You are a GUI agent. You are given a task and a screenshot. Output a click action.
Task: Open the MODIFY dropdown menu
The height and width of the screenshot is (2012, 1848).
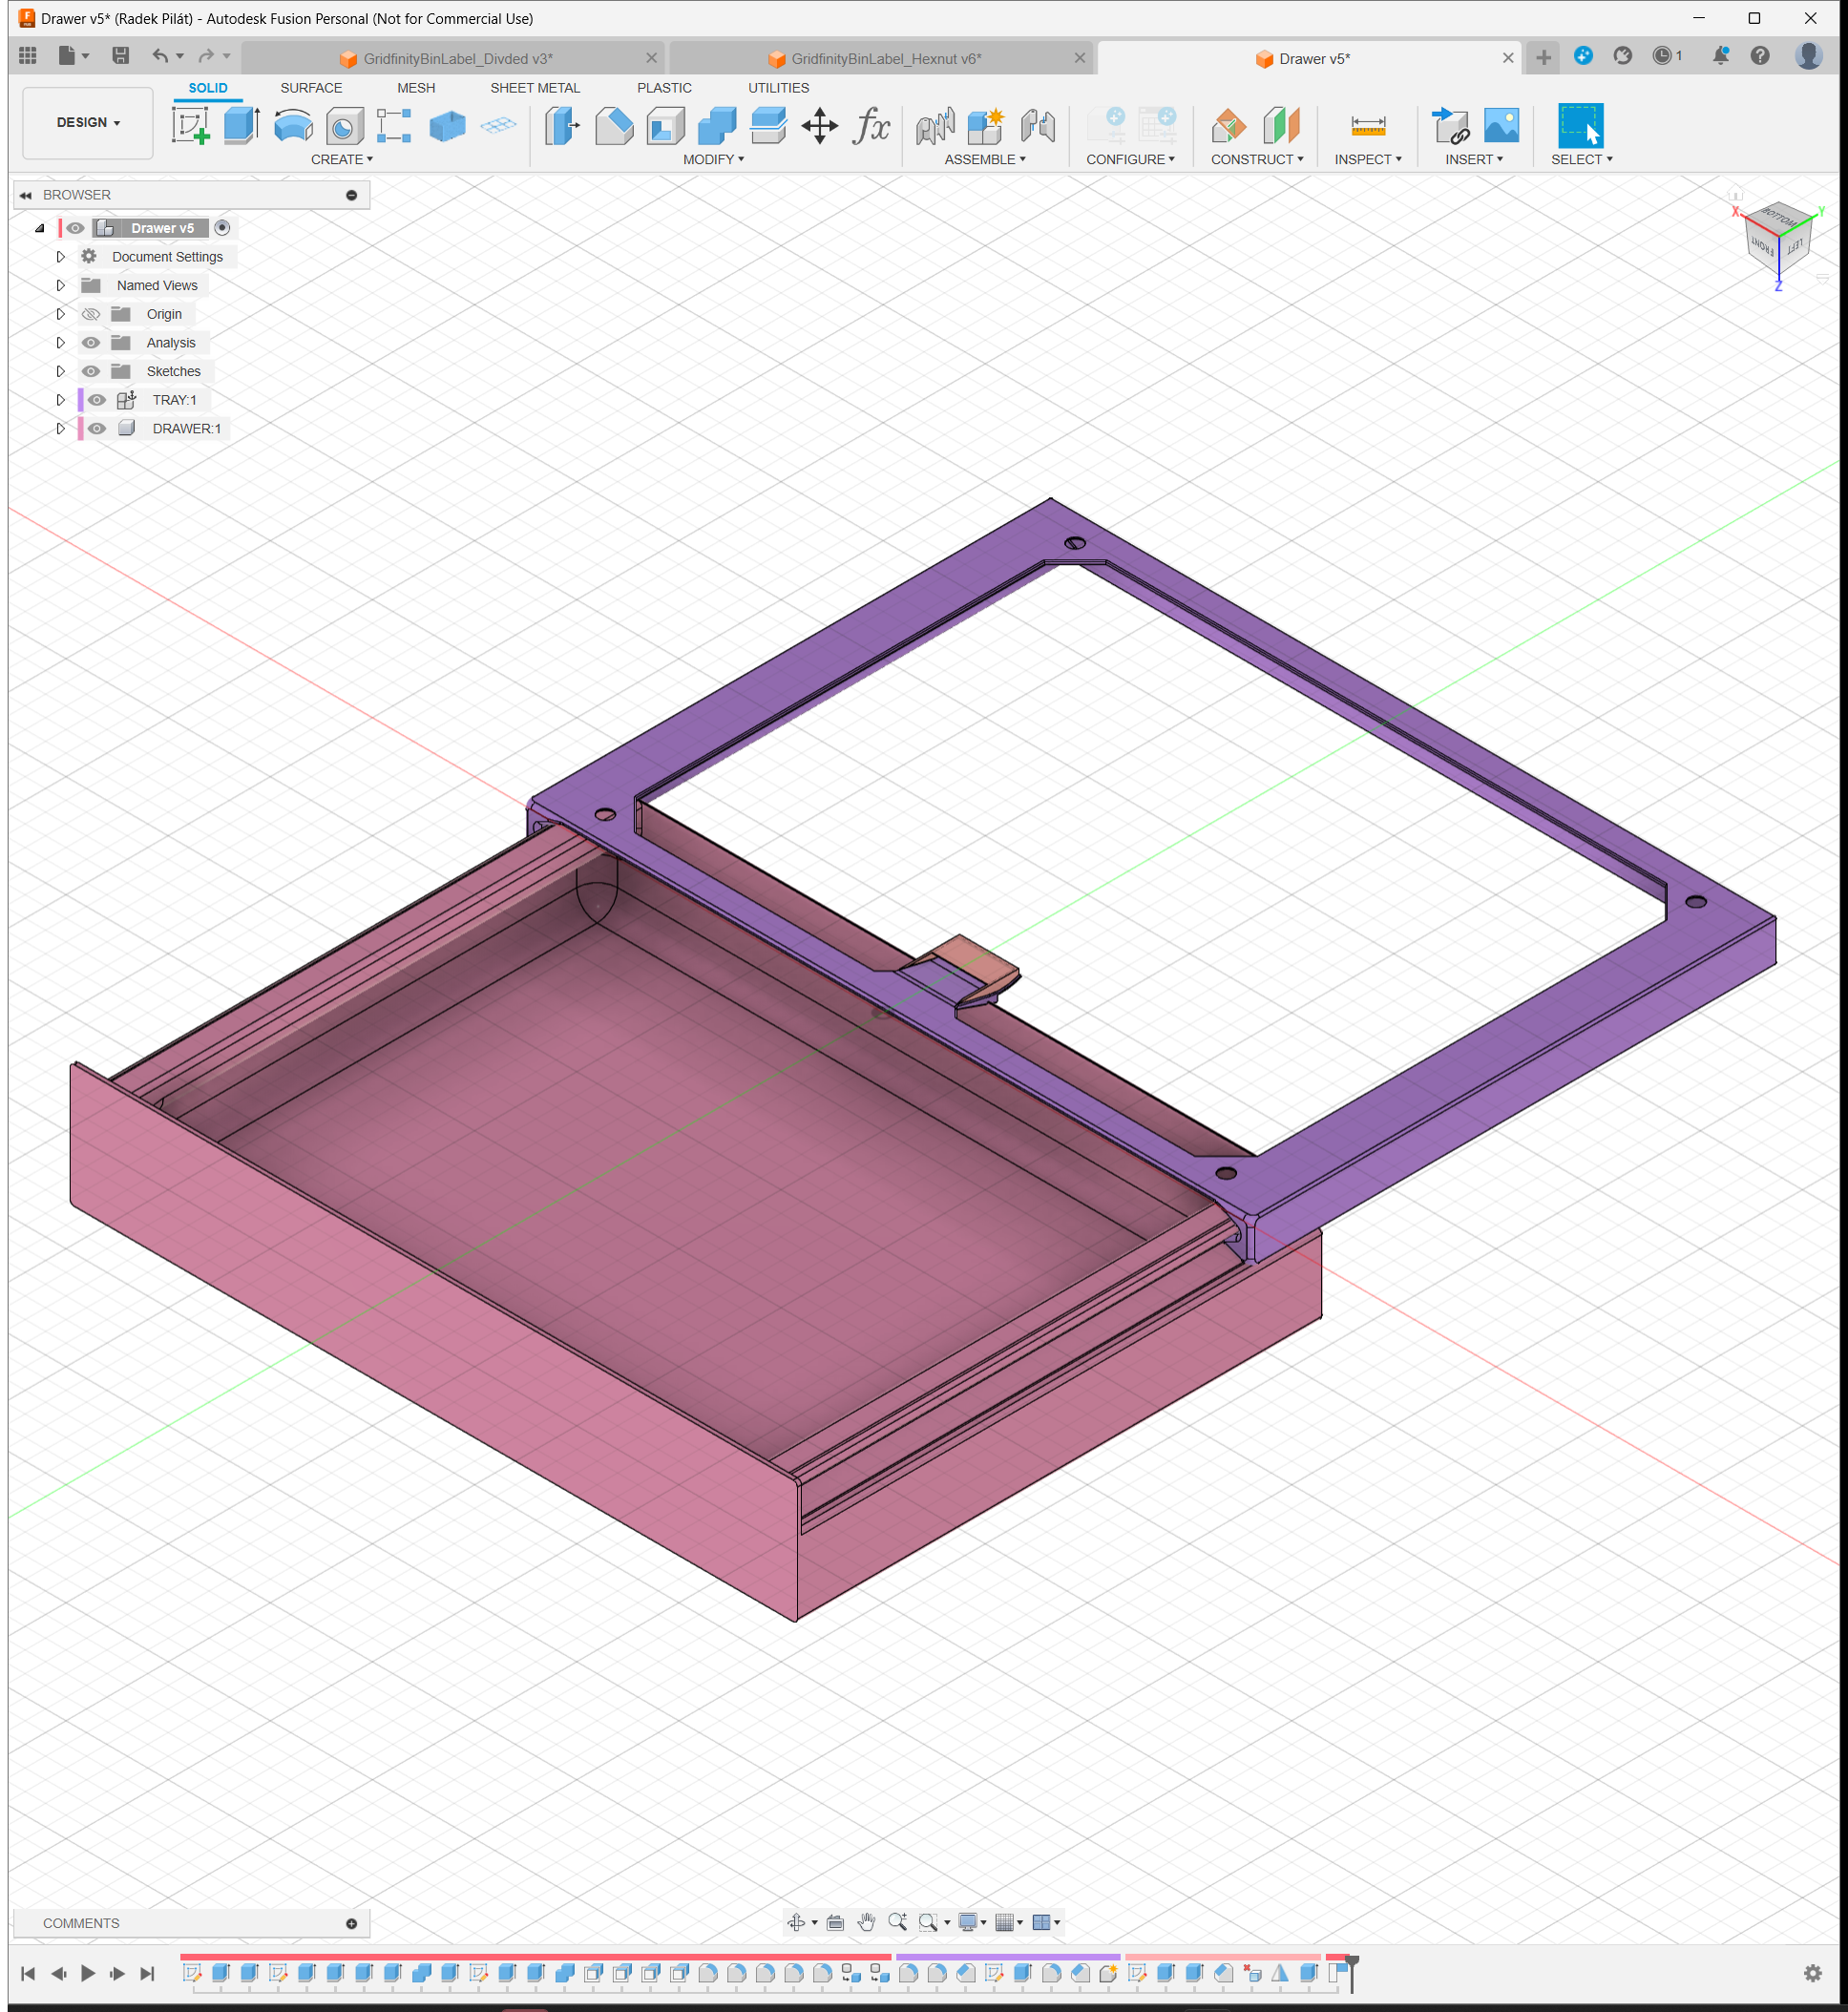[714, 160]
